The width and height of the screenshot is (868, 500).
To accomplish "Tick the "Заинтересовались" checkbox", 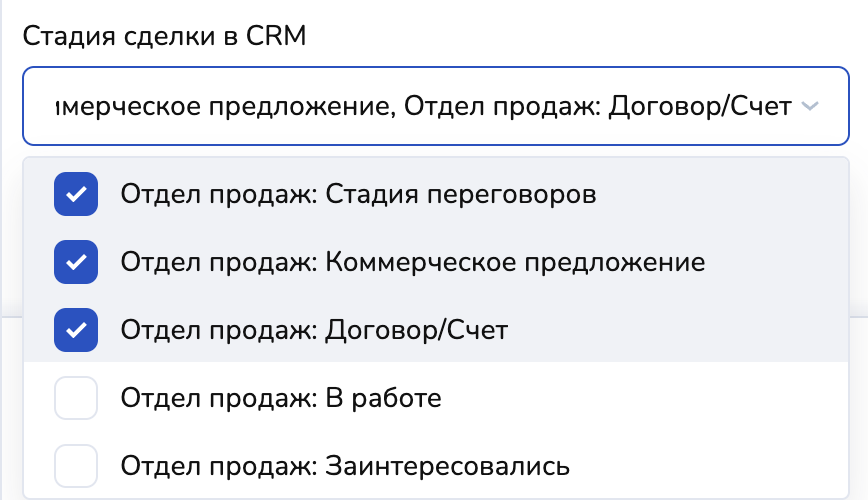I will click(x=75, y=466).
